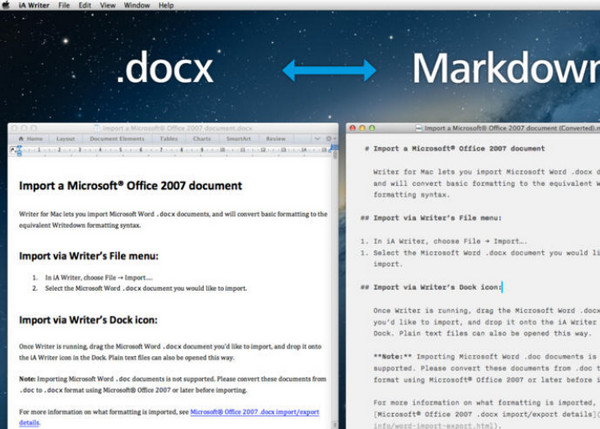600x429 pixels.
Task: Switch to the Home ribbon tab in Word
Action: pos(31,139)
